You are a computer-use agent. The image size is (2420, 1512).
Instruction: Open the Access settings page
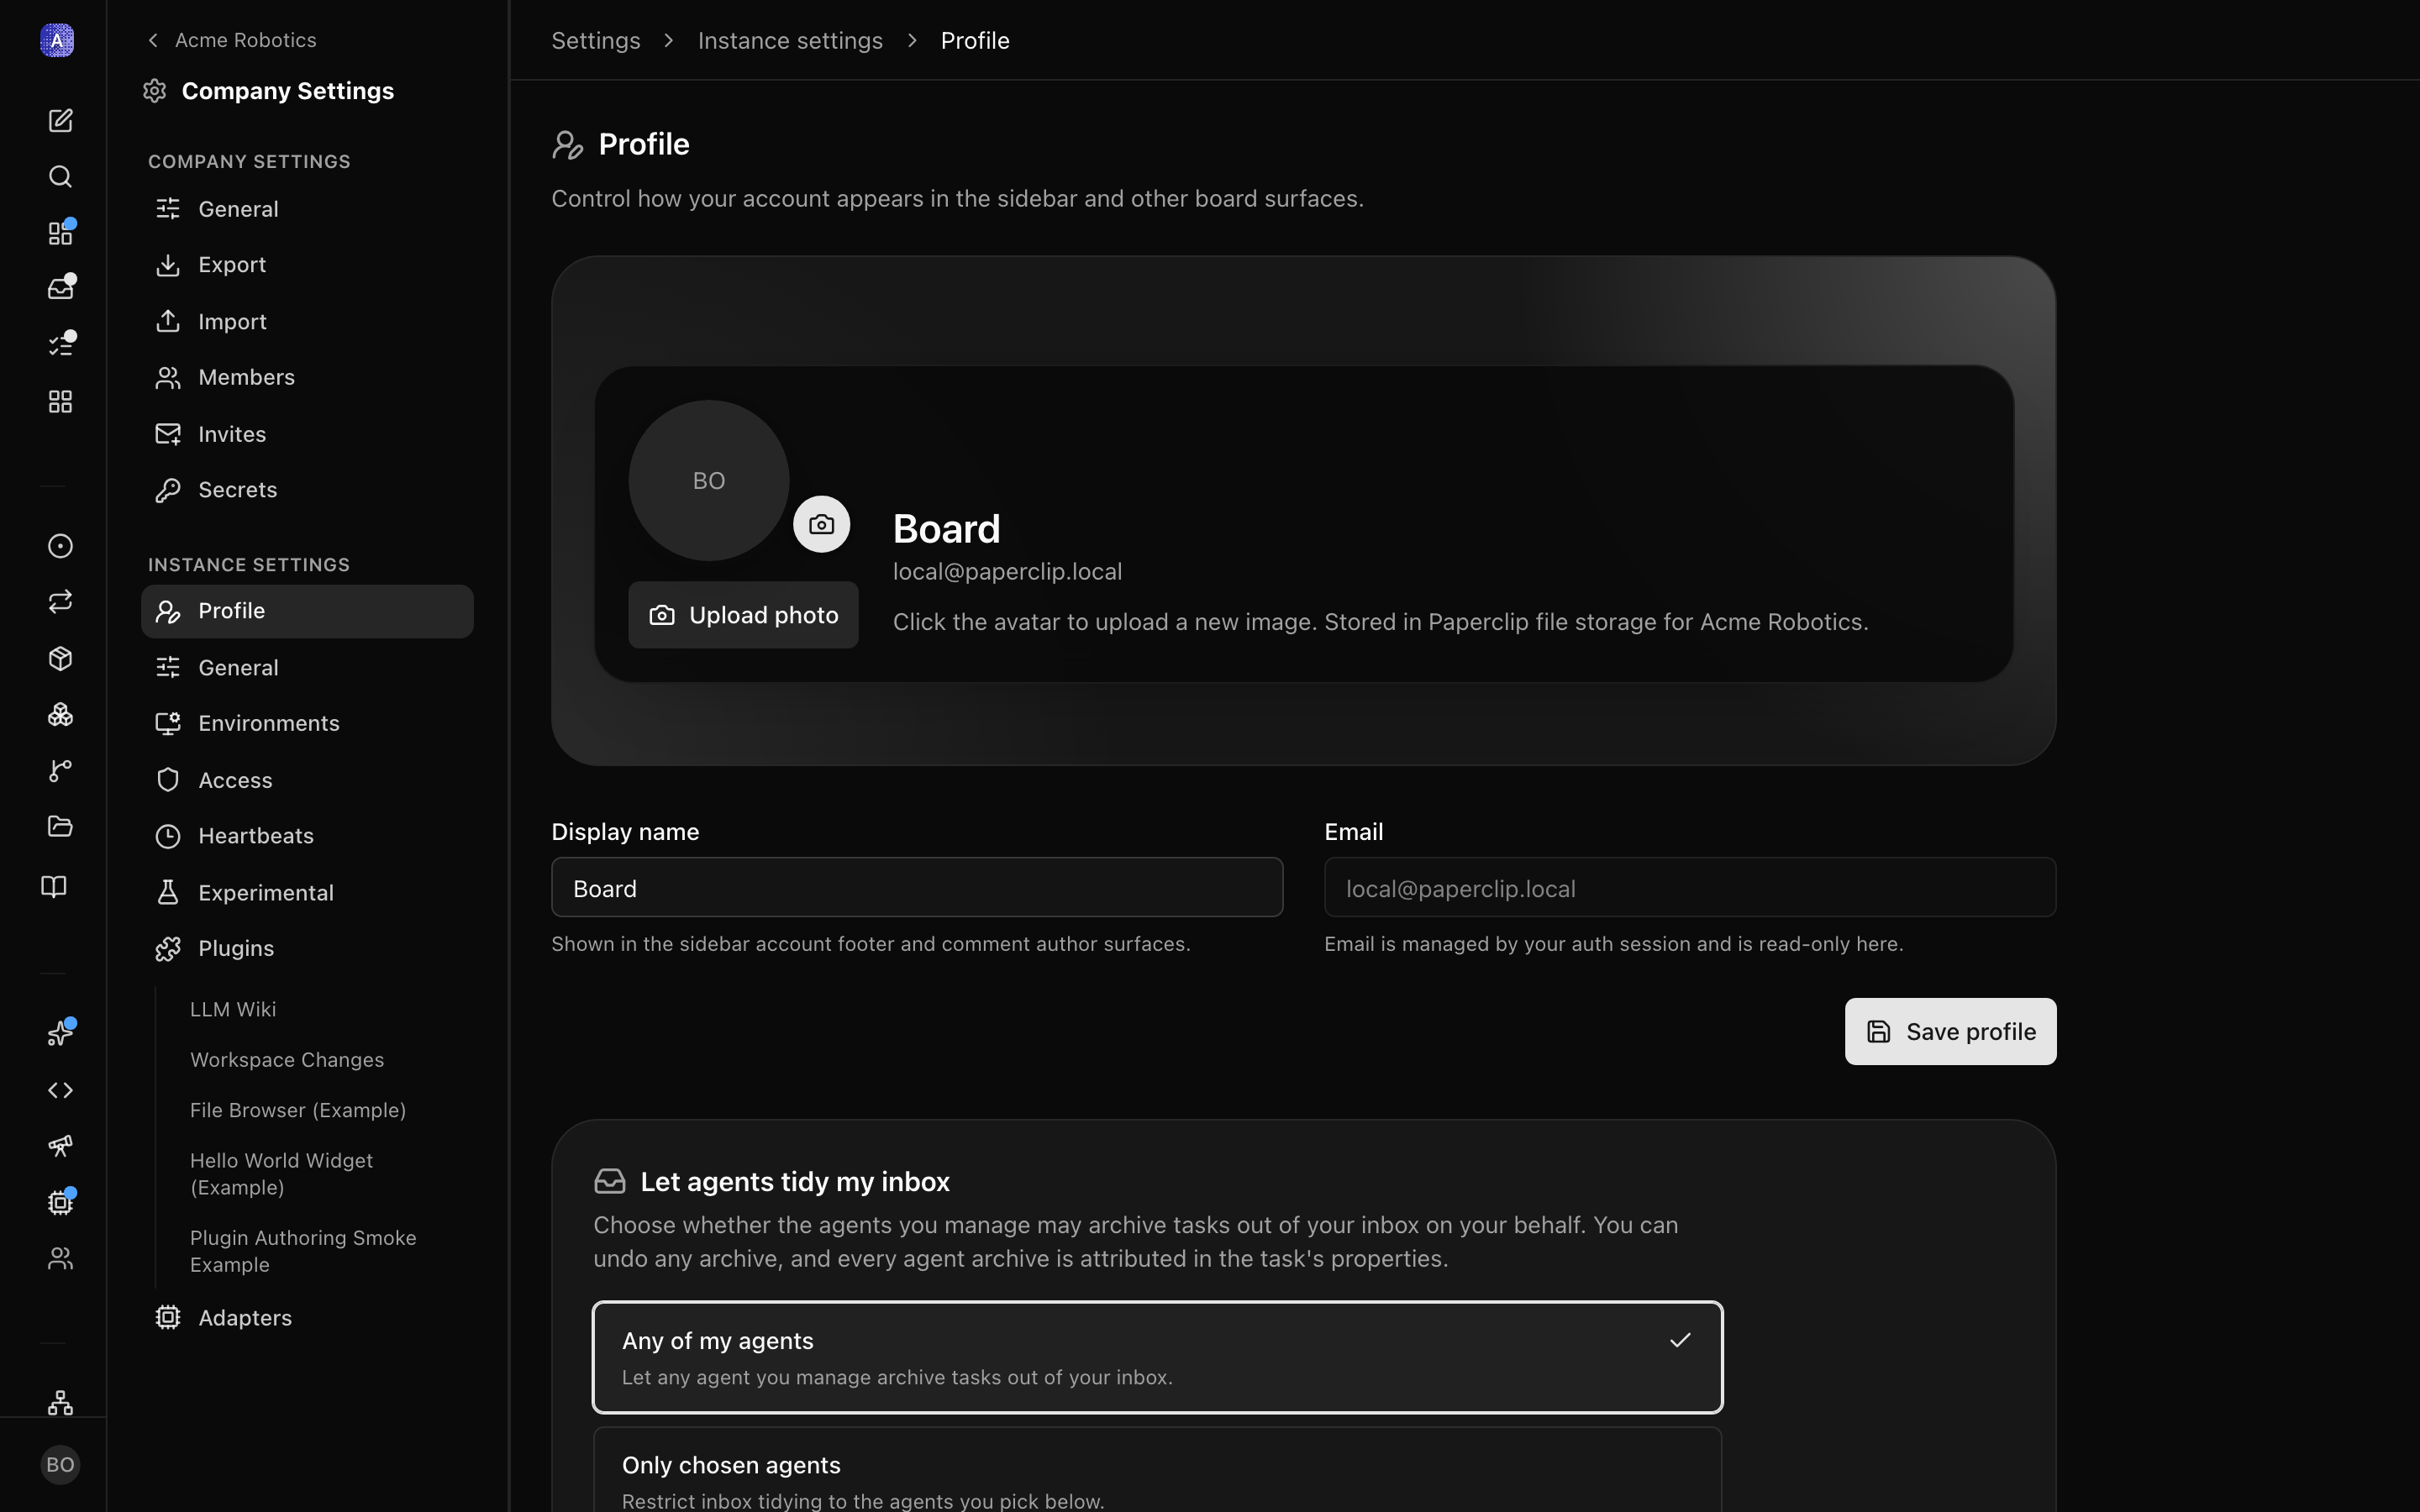click(307, 780)
